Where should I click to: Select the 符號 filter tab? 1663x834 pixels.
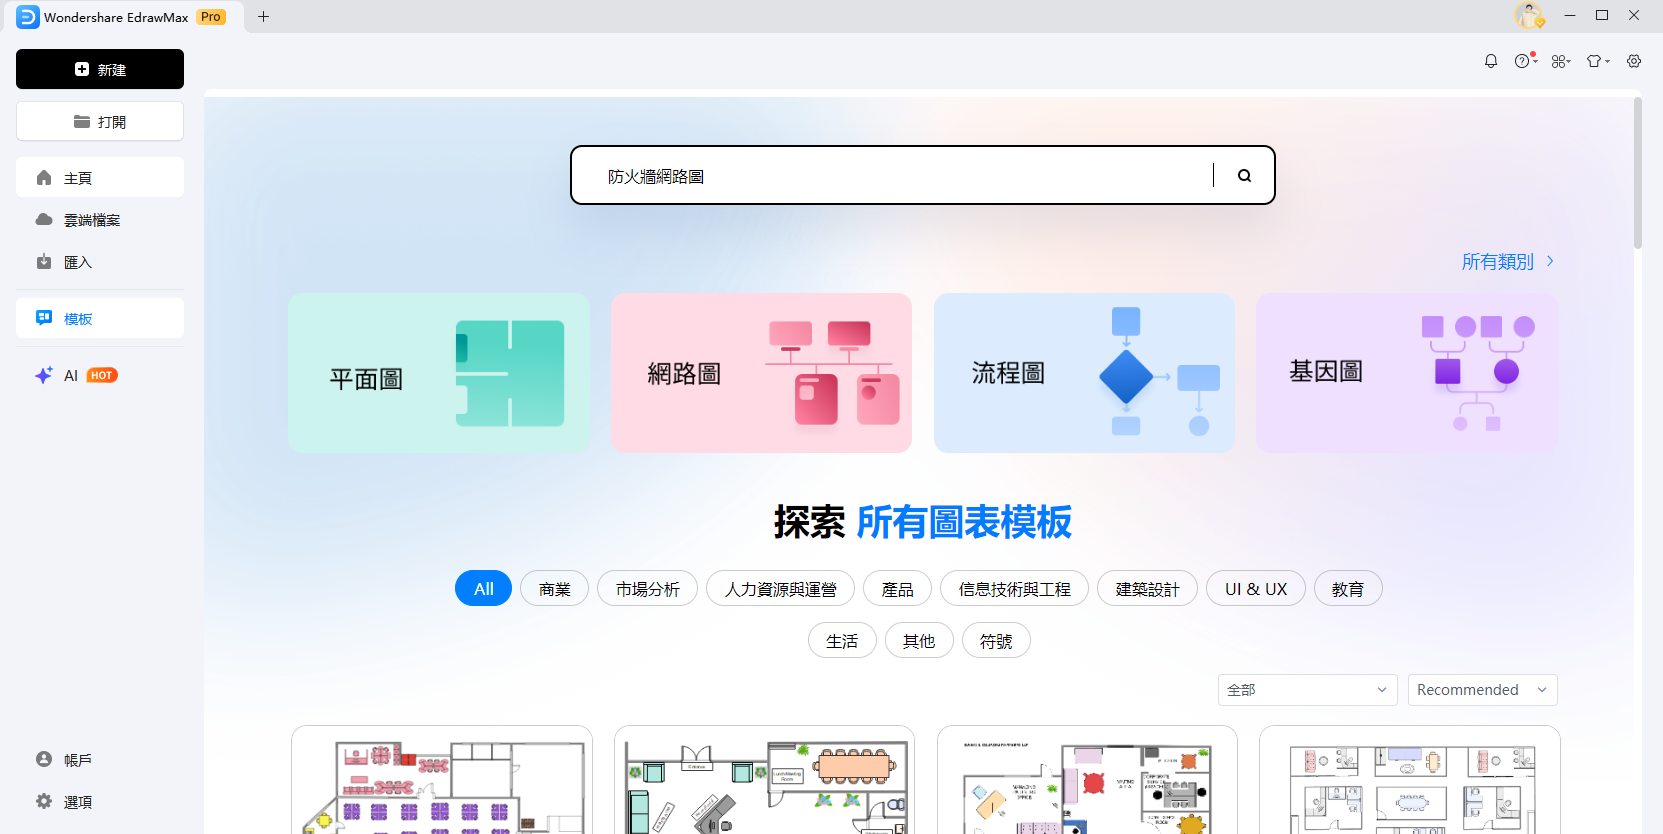coord(996,640)
